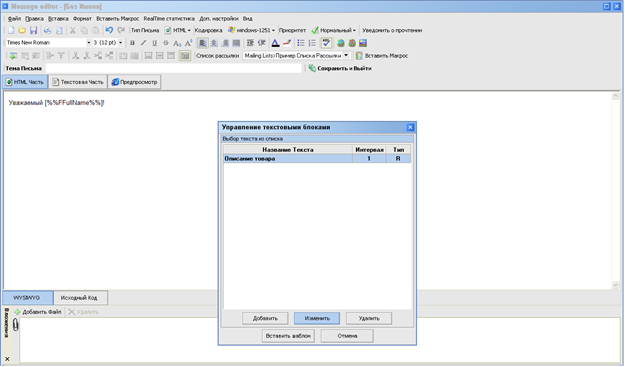Insert a picture with image icon
Viewport: 625px width, 367px height.
363,43
